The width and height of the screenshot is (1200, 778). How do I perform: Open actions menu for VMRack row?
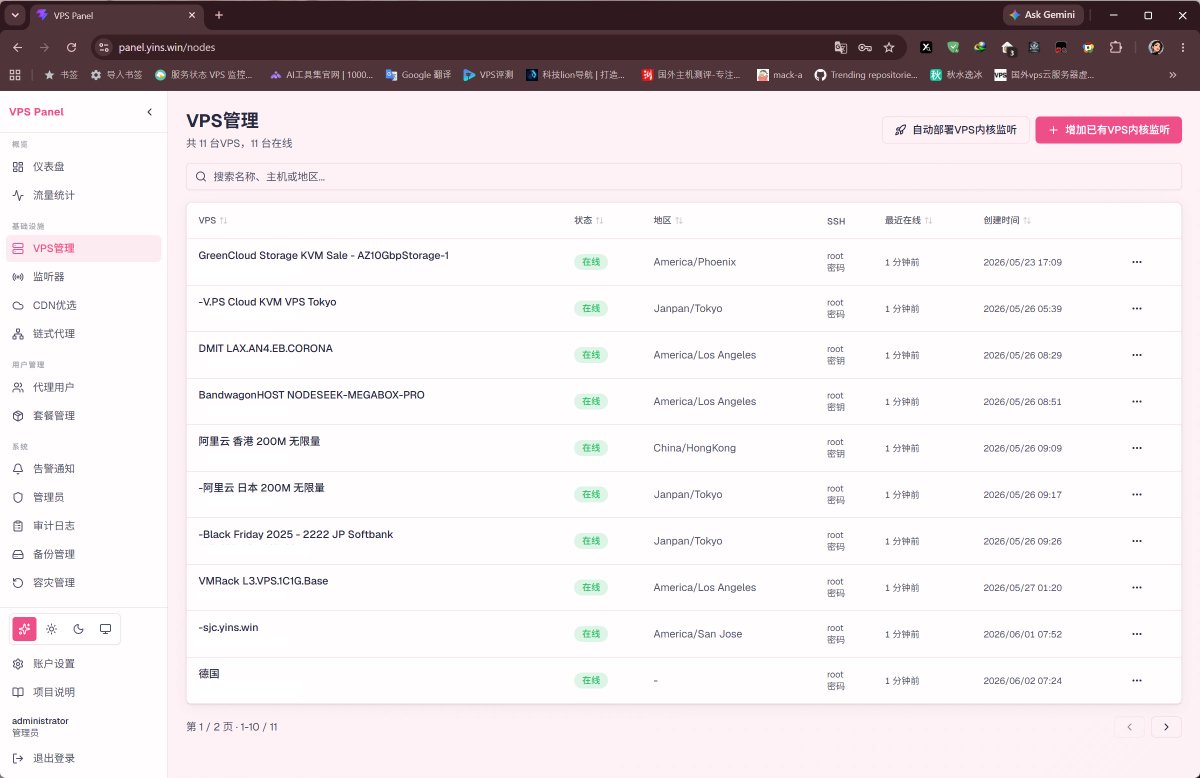[1136, 587]
